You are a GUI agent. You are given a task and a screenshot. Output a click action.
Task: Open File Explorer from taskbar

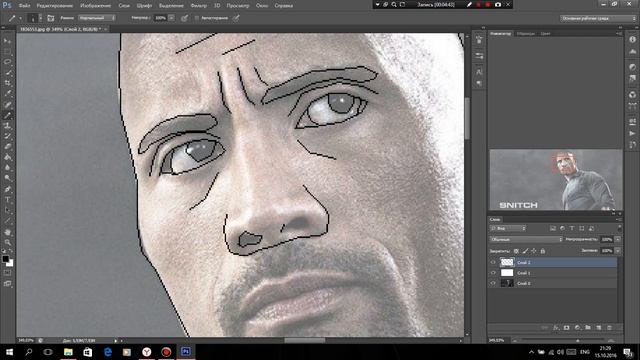pyautogui.click(x=68, y=352)
